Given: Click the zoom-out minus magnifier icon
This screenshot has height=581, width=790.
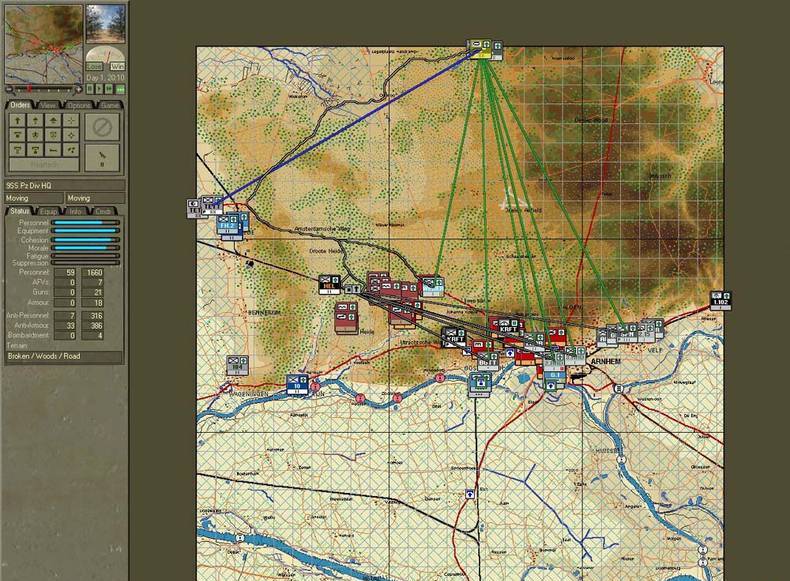Looking at the screenshot, I should (x=10, y=88).
